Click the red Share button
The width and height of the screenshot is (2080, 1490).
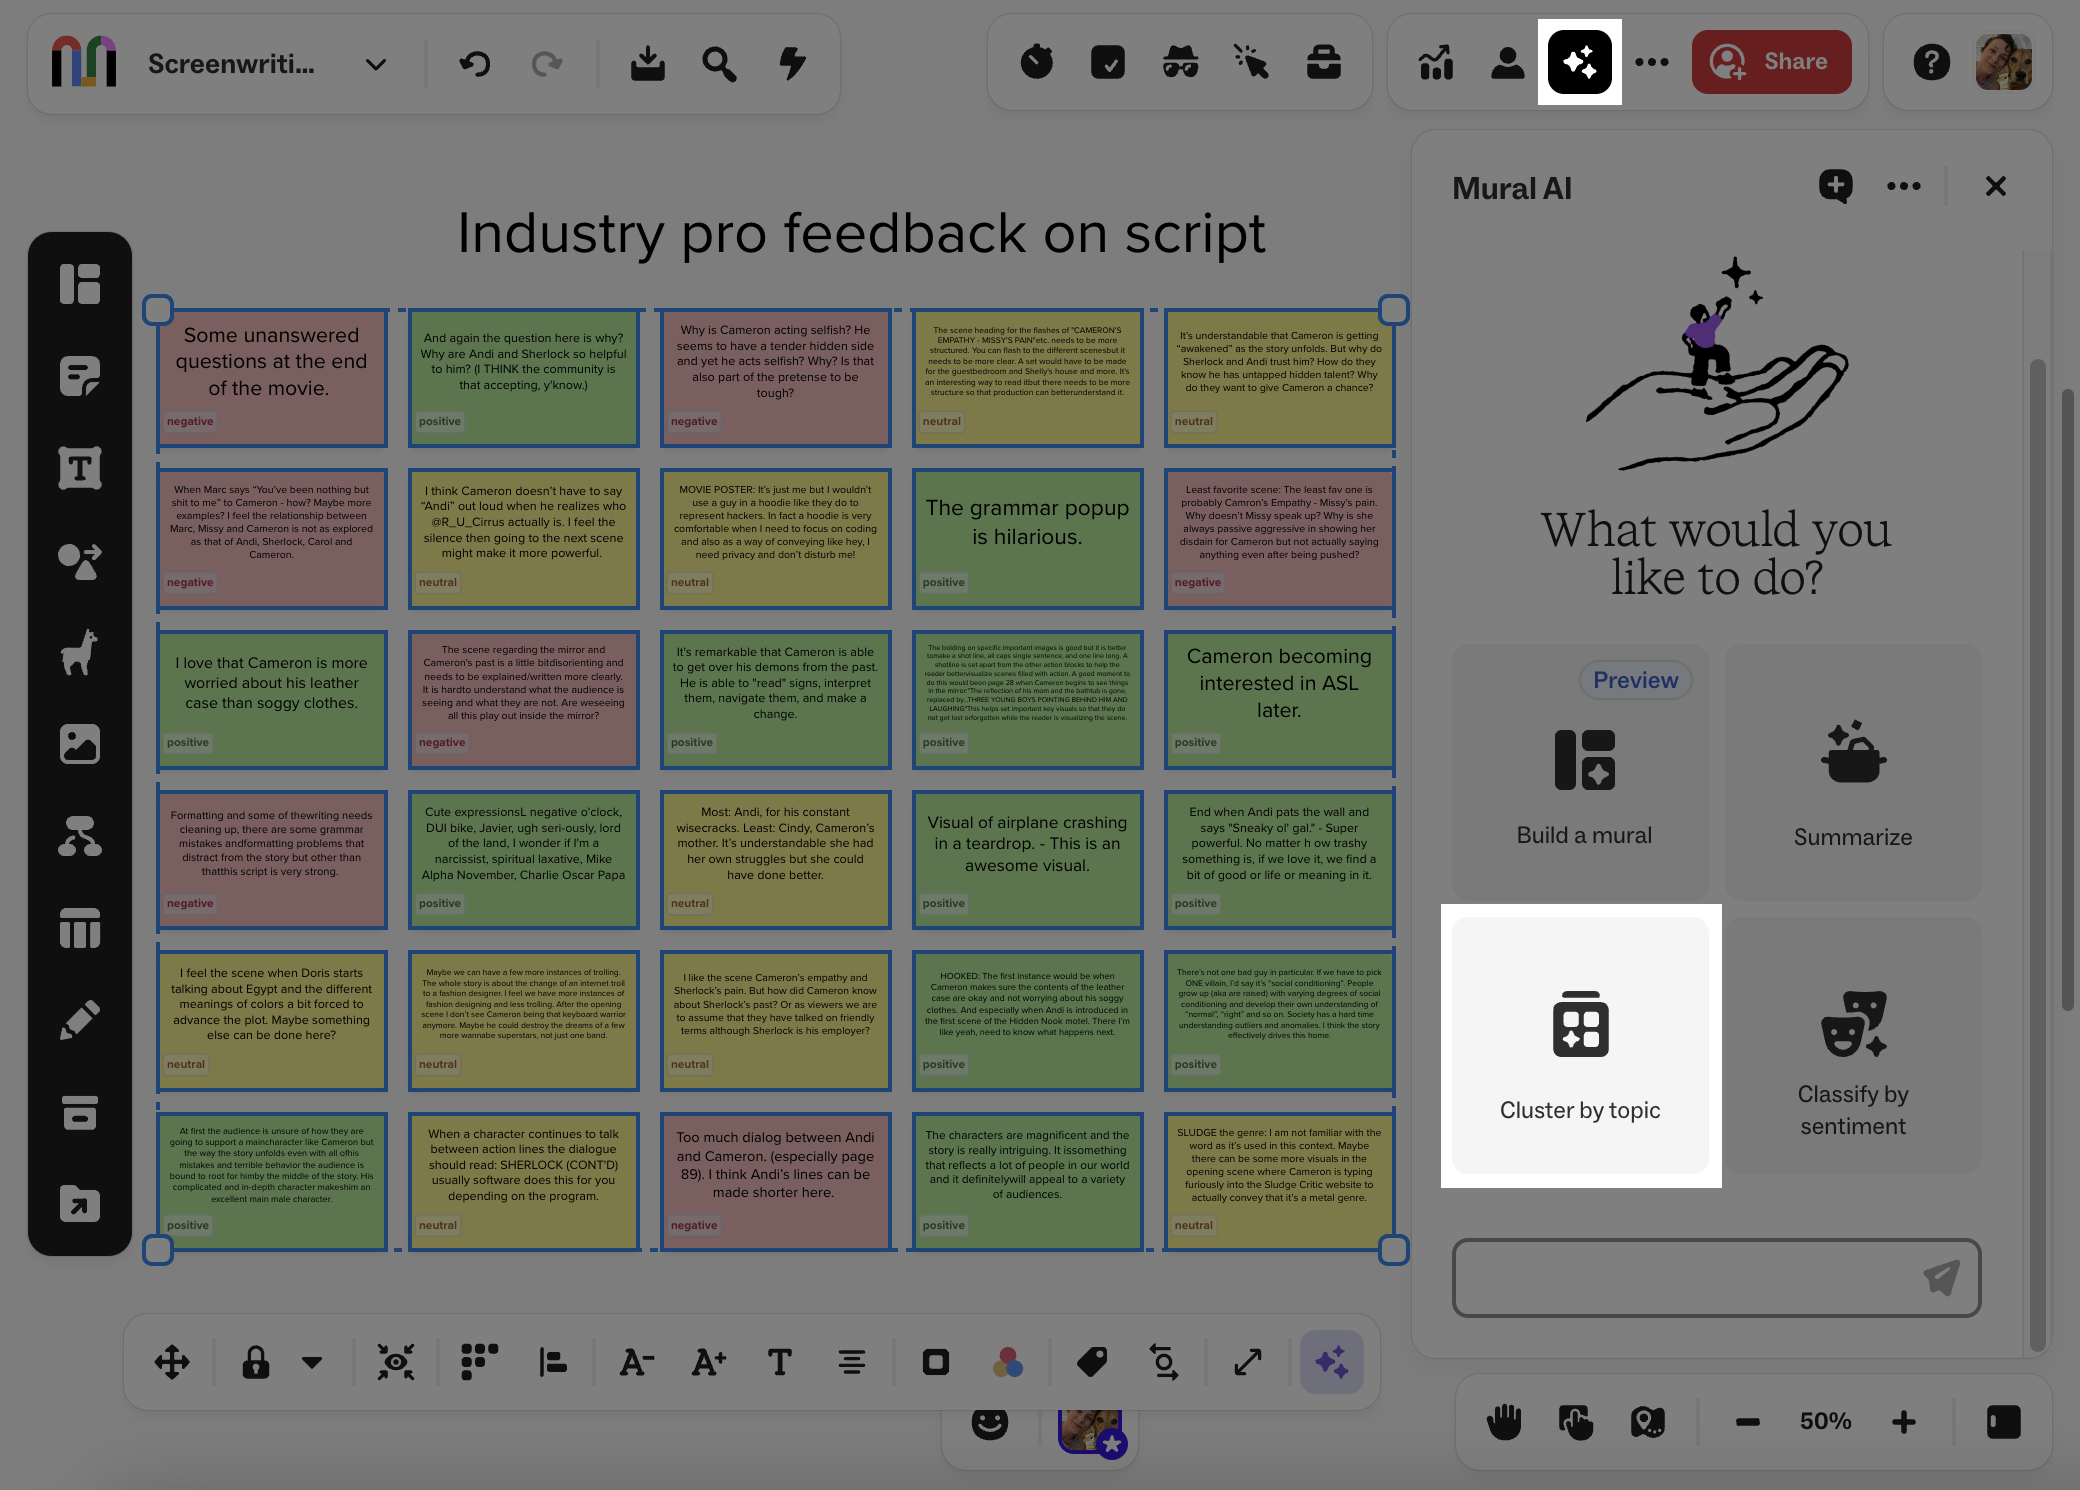tap(1771, 62)
